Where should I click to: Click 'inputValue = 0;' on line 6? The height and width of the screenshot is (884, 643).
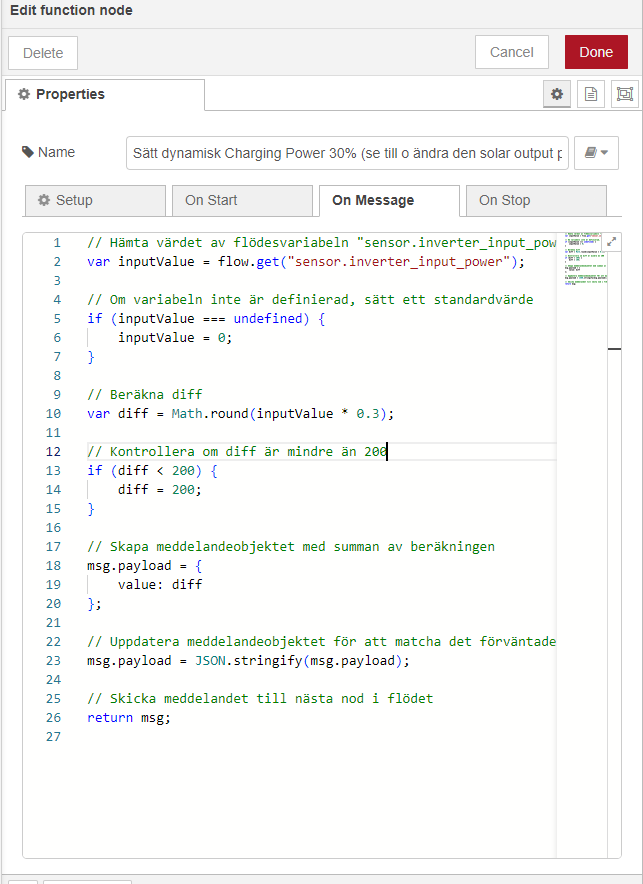pyautogui.click(x=175, y=338)
